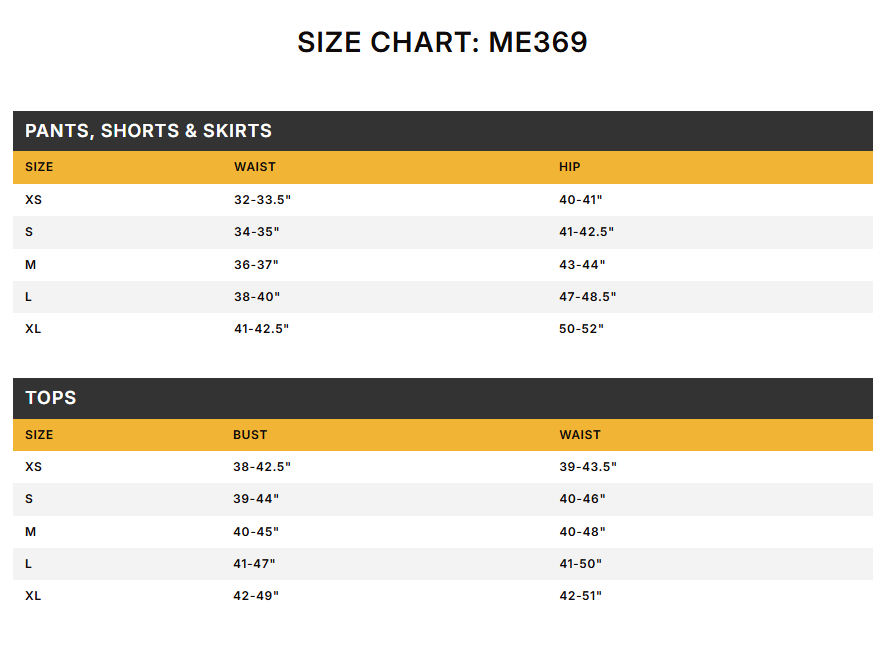Screen dimensions: 885x649
Task: Select tops waist value 41-50"
Action: pyautogui.click(x=581, y=564)
